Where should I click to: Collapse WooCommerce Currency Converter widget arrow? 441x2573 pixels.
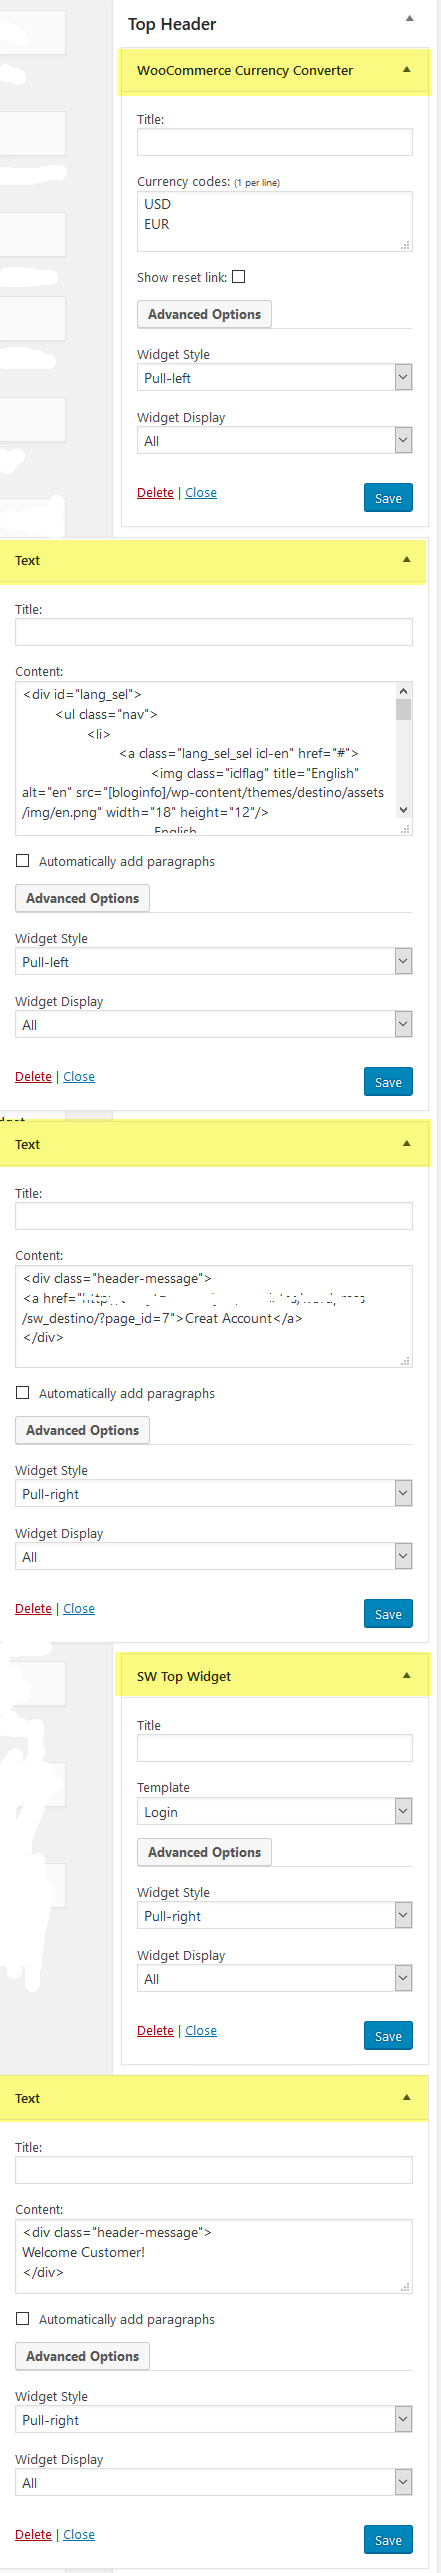pyautogui.click(x=406, y=70)
